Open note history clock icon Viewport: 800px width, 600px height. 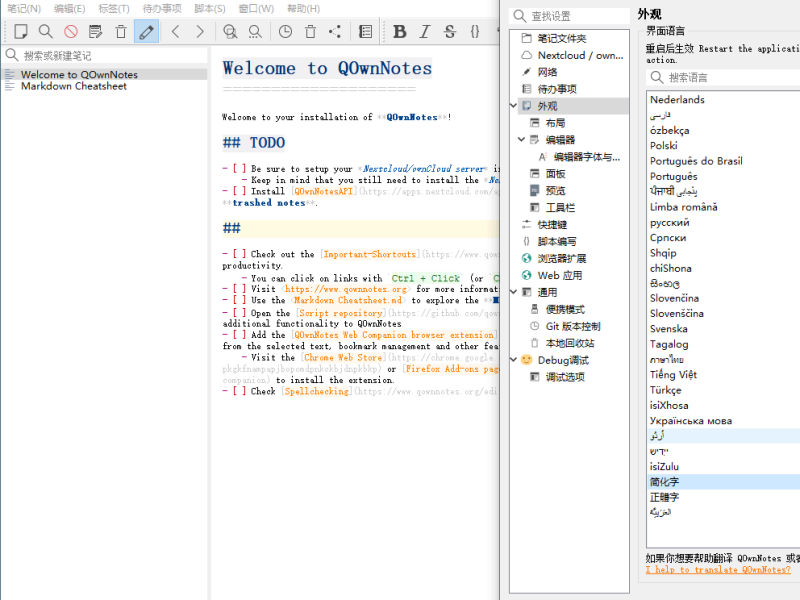[x=285, y=32]
